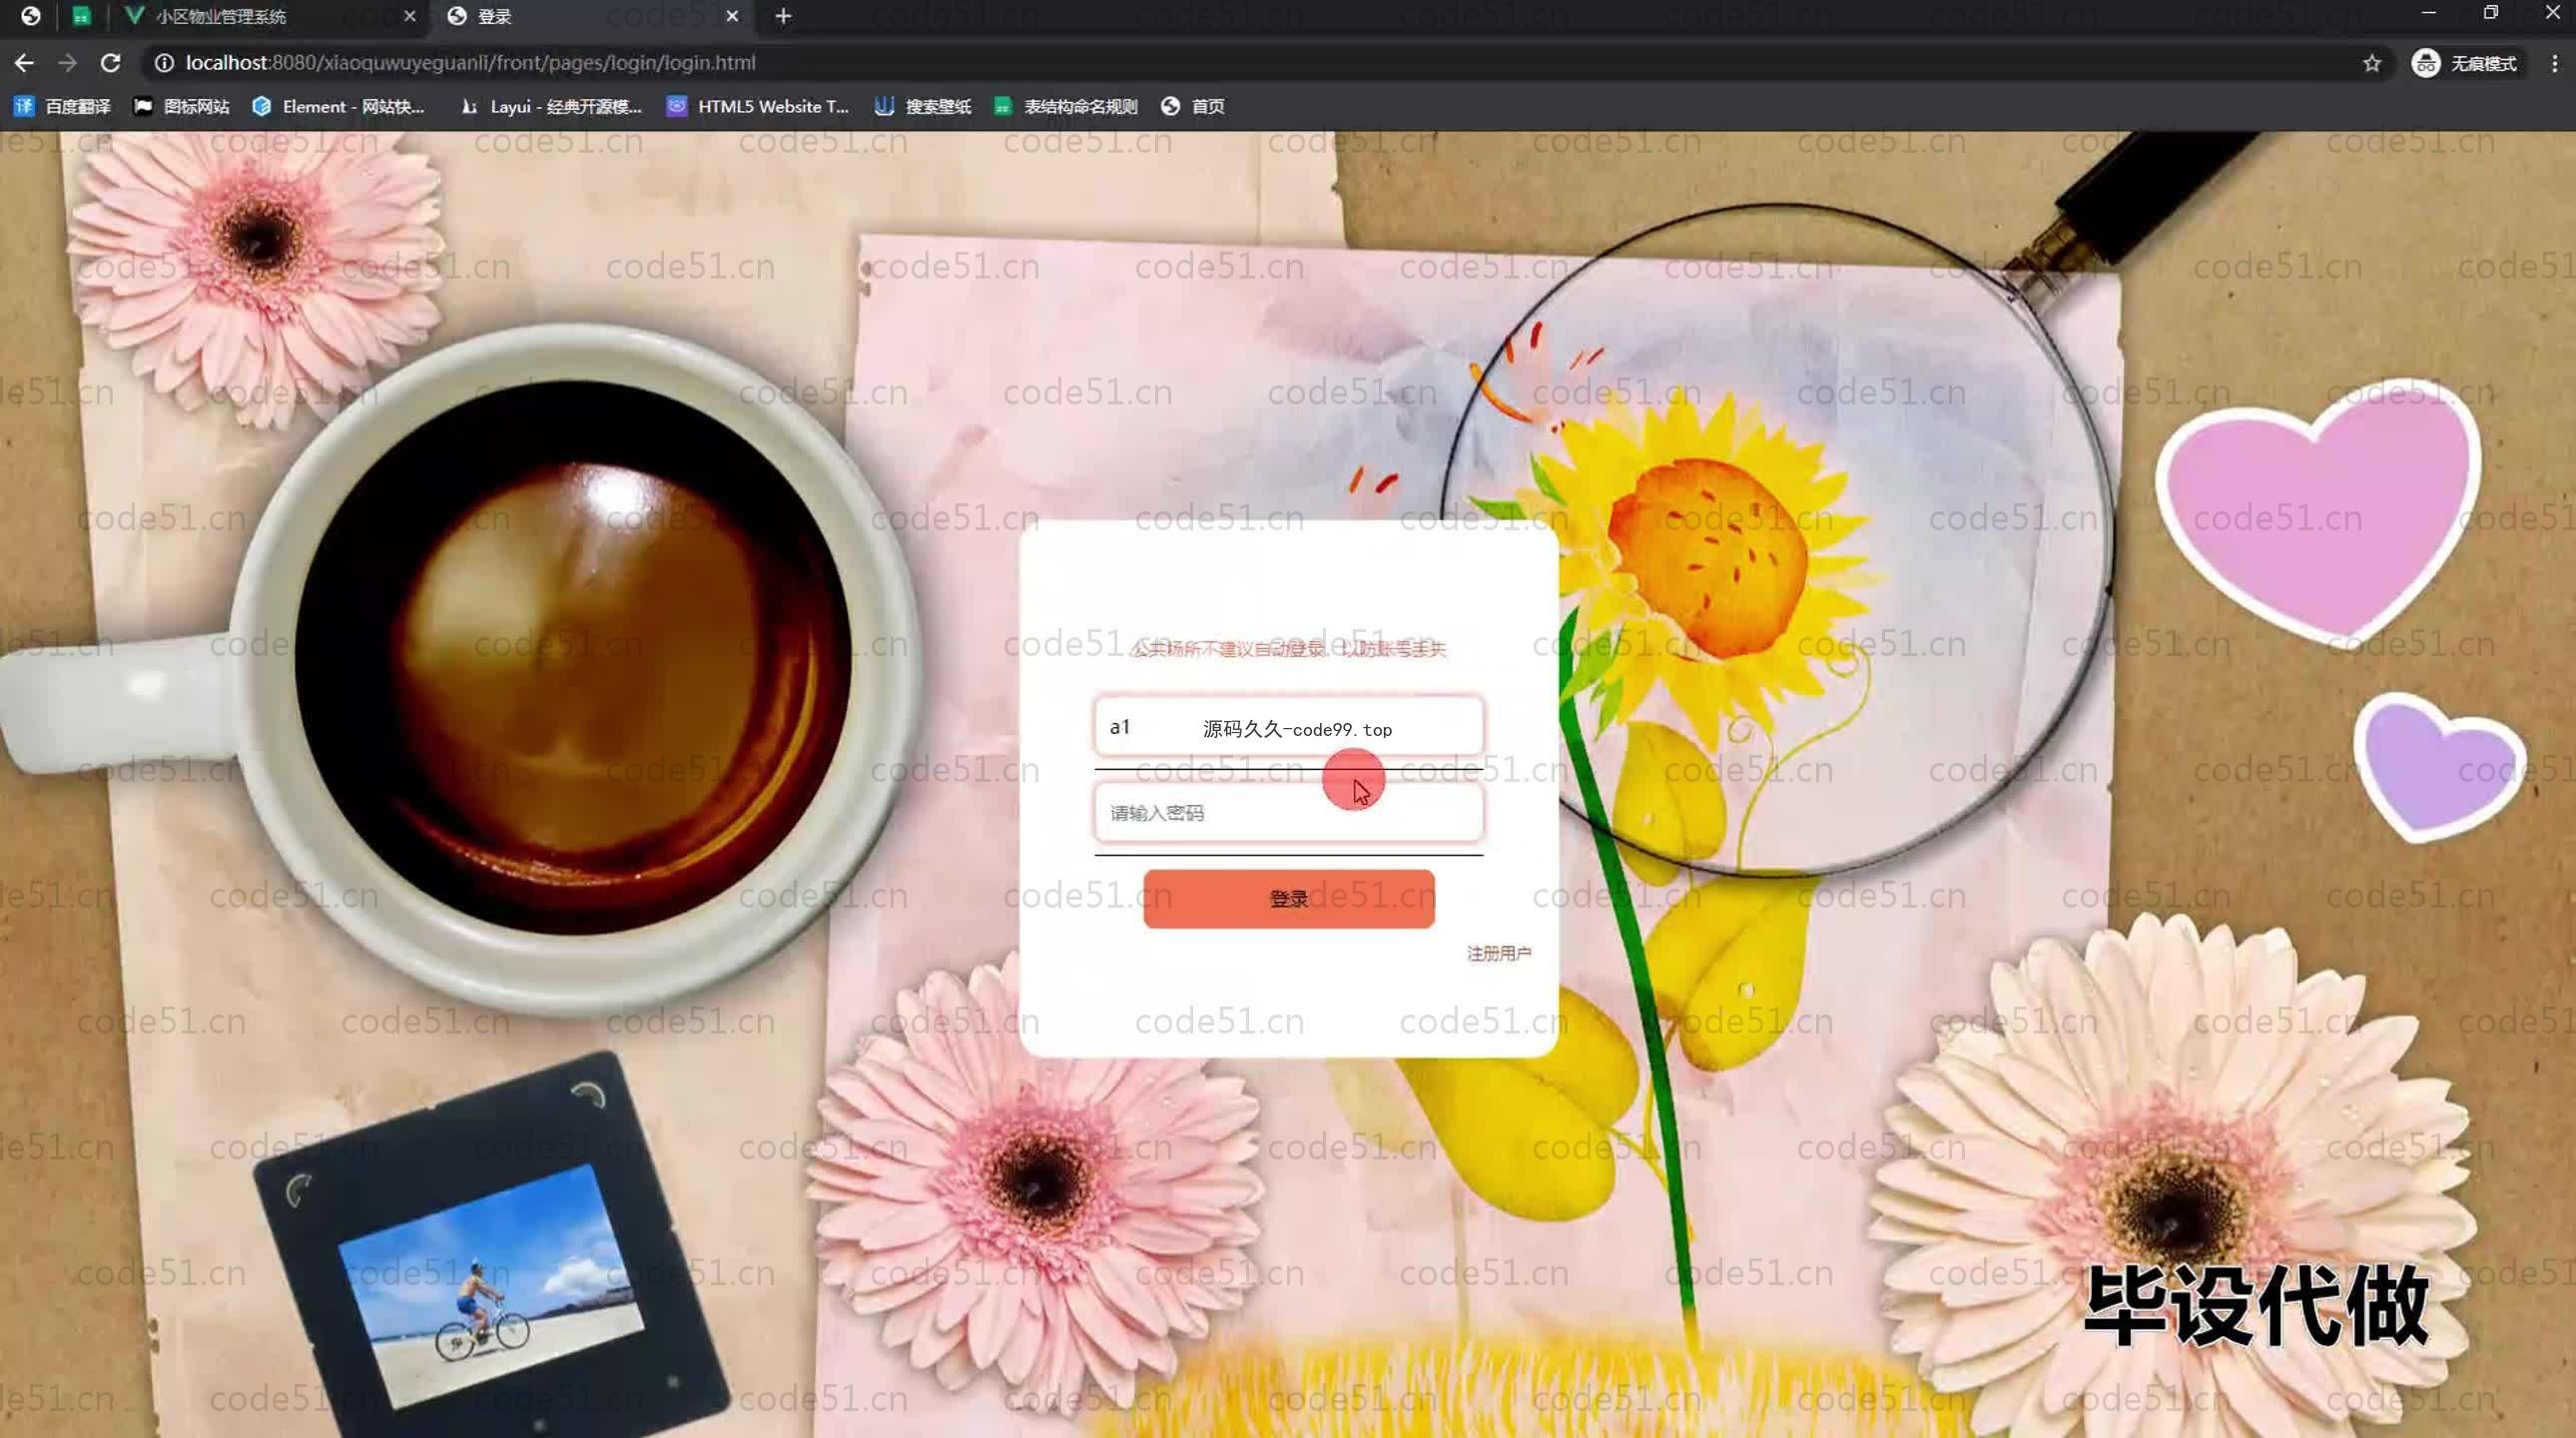Screen dimensions: 2576x1438
Task: Click the red 登录 button
Action: point(1288,898)
